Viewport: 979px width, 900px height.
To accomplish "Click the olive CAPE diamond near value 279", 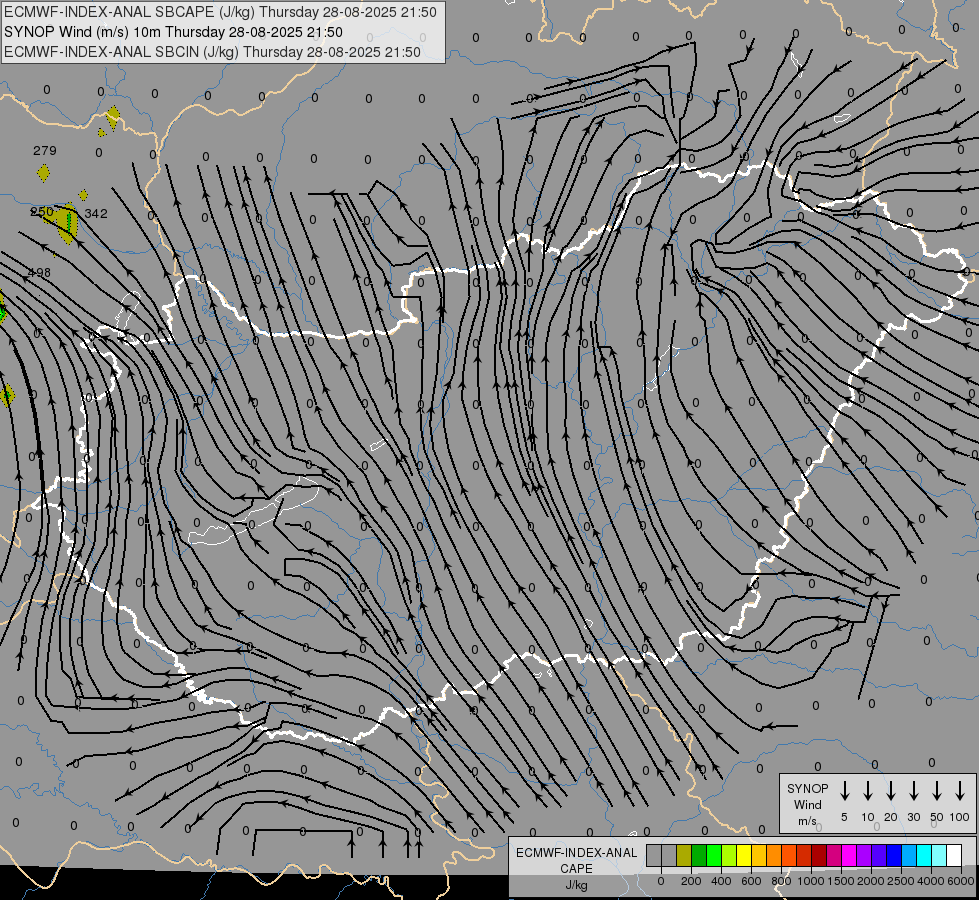I will coord(43,173).
